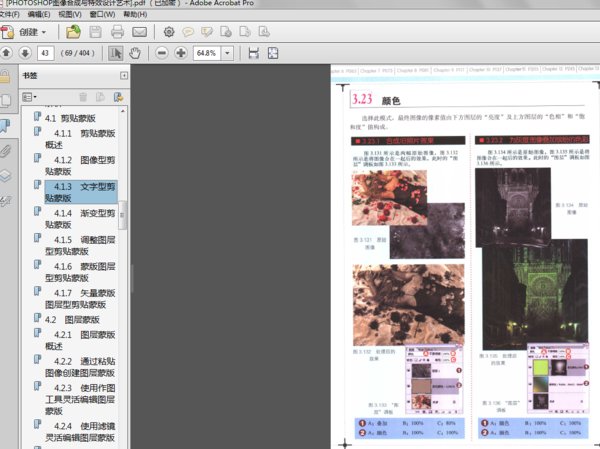
Task: Go to previous page arrow
Action: (x=7, y=52)
